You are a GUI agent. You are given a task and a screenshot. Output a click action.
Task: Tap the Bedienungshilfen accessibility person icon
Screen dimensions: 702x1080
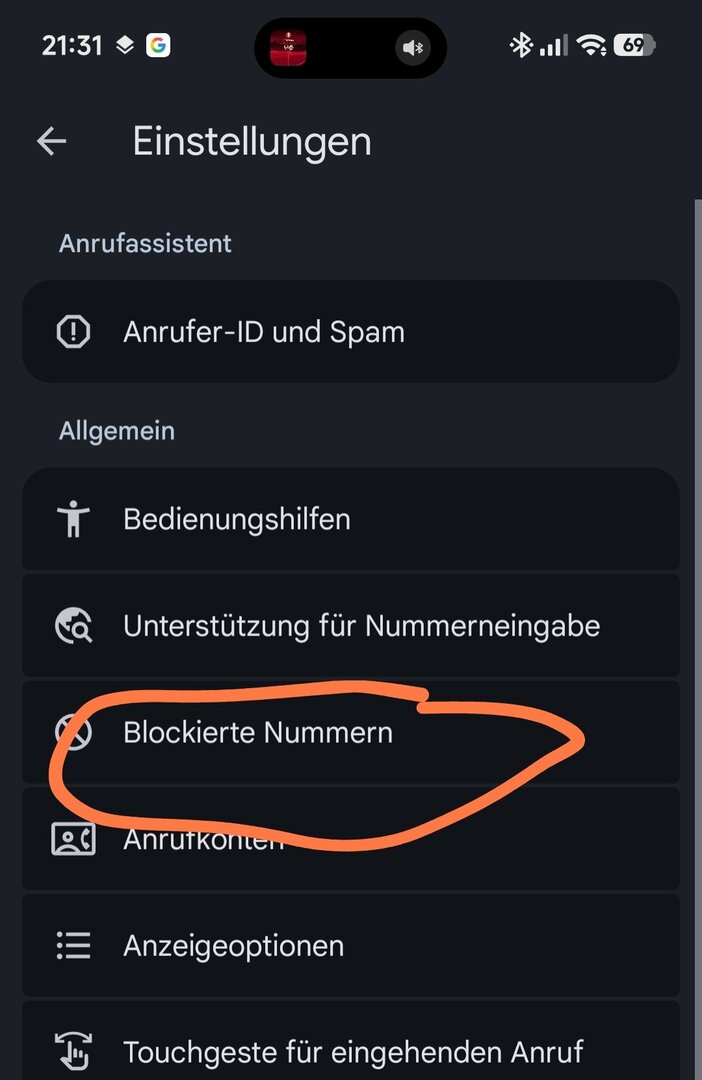[74, 519]
